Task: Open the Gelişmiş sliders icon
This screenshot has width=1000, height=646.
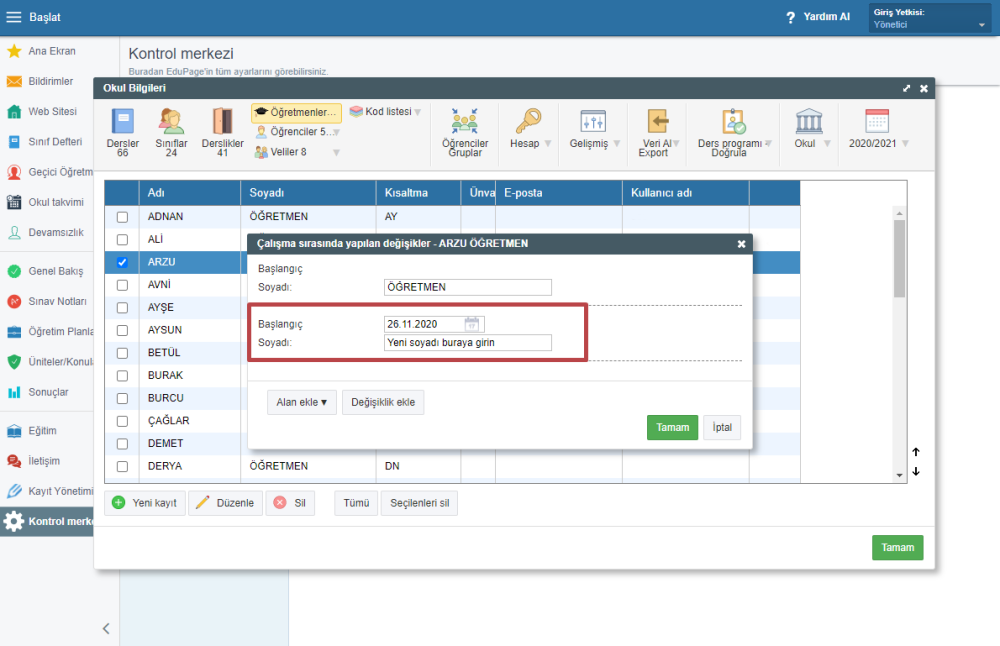Action: tap(593, 121)
